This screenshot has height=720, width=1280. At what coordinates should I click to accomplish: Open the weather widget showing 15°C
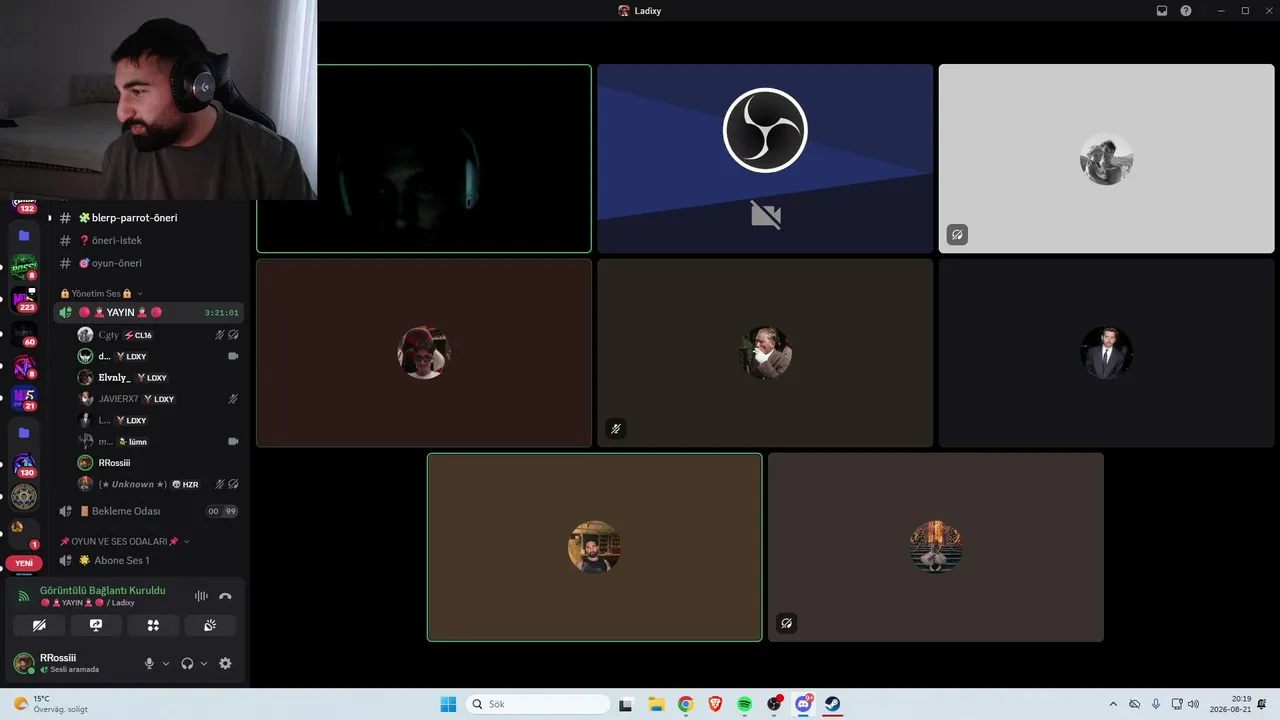click(x=50, y=704)
